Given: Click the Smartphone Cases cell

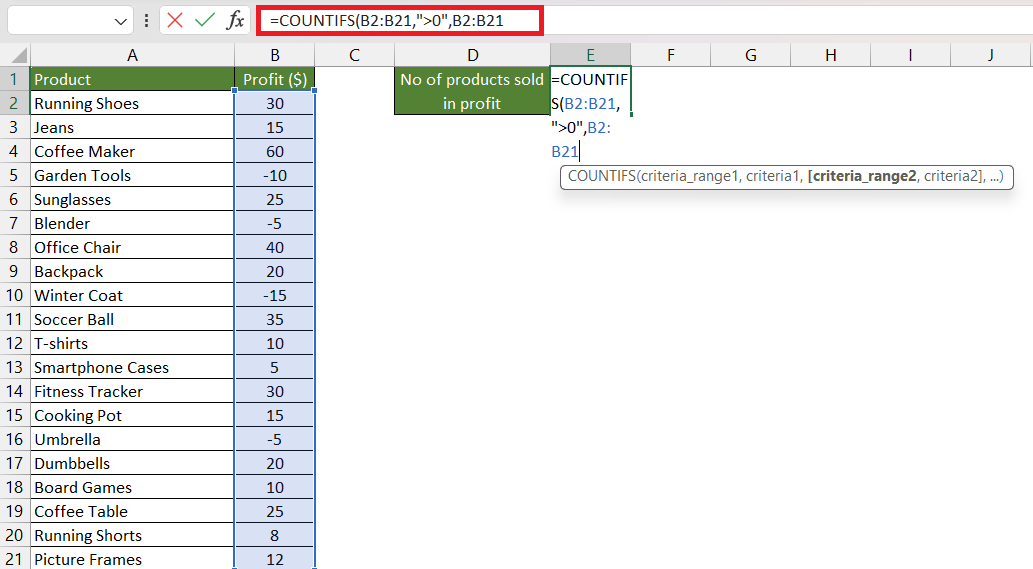Looking at the screenshot, I should [x=132, y=367].
